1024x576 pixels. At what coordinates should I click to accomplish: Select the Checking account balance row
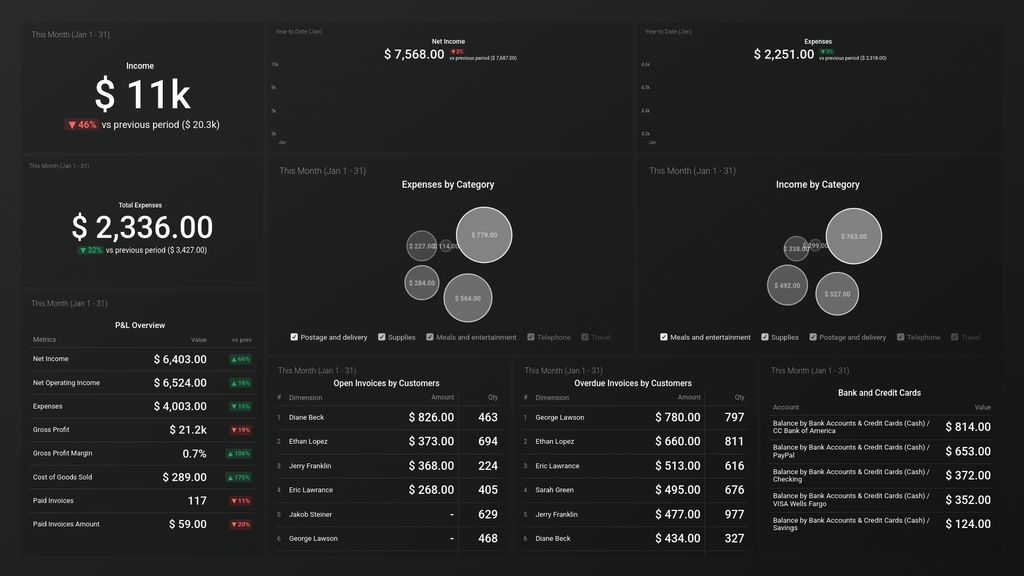point(882,475)
